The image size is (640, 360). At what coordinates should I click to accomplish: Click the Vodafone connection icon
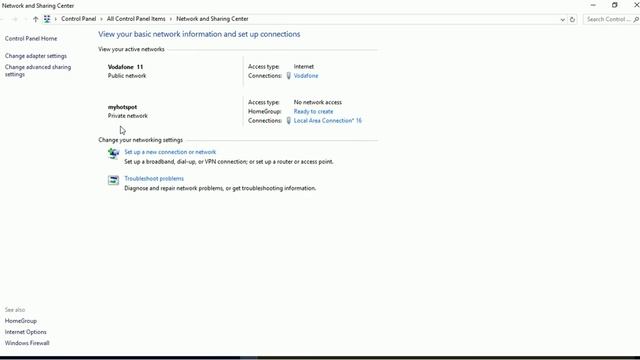pos(289,76)
